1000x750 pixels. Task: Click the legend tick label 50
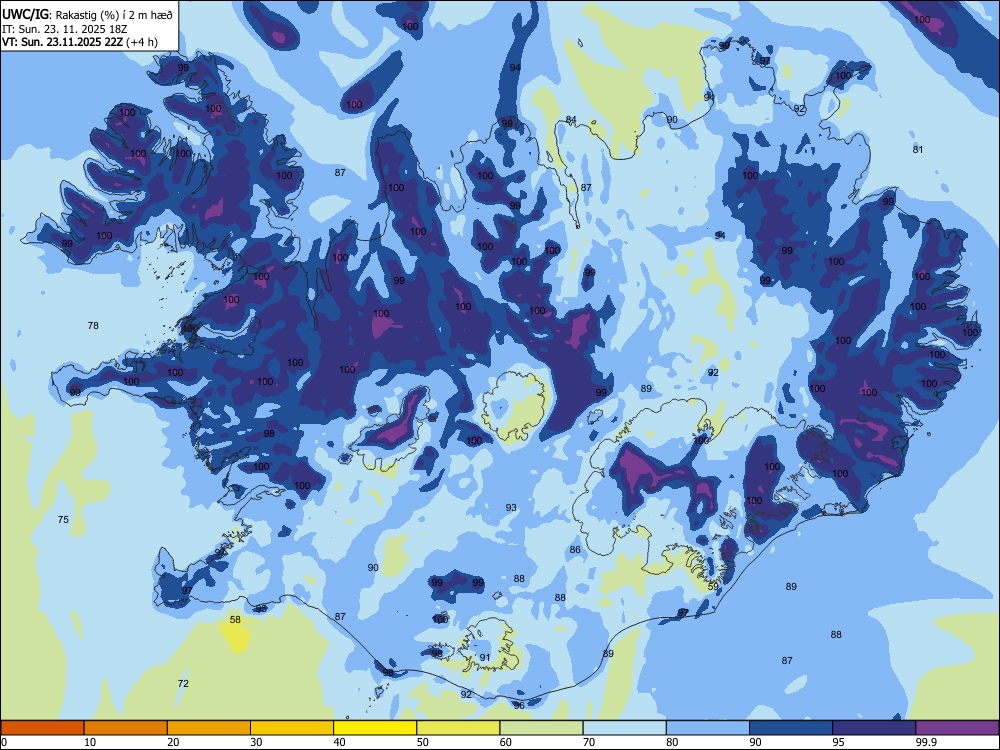pyautogui.click(x=423, y=742)
